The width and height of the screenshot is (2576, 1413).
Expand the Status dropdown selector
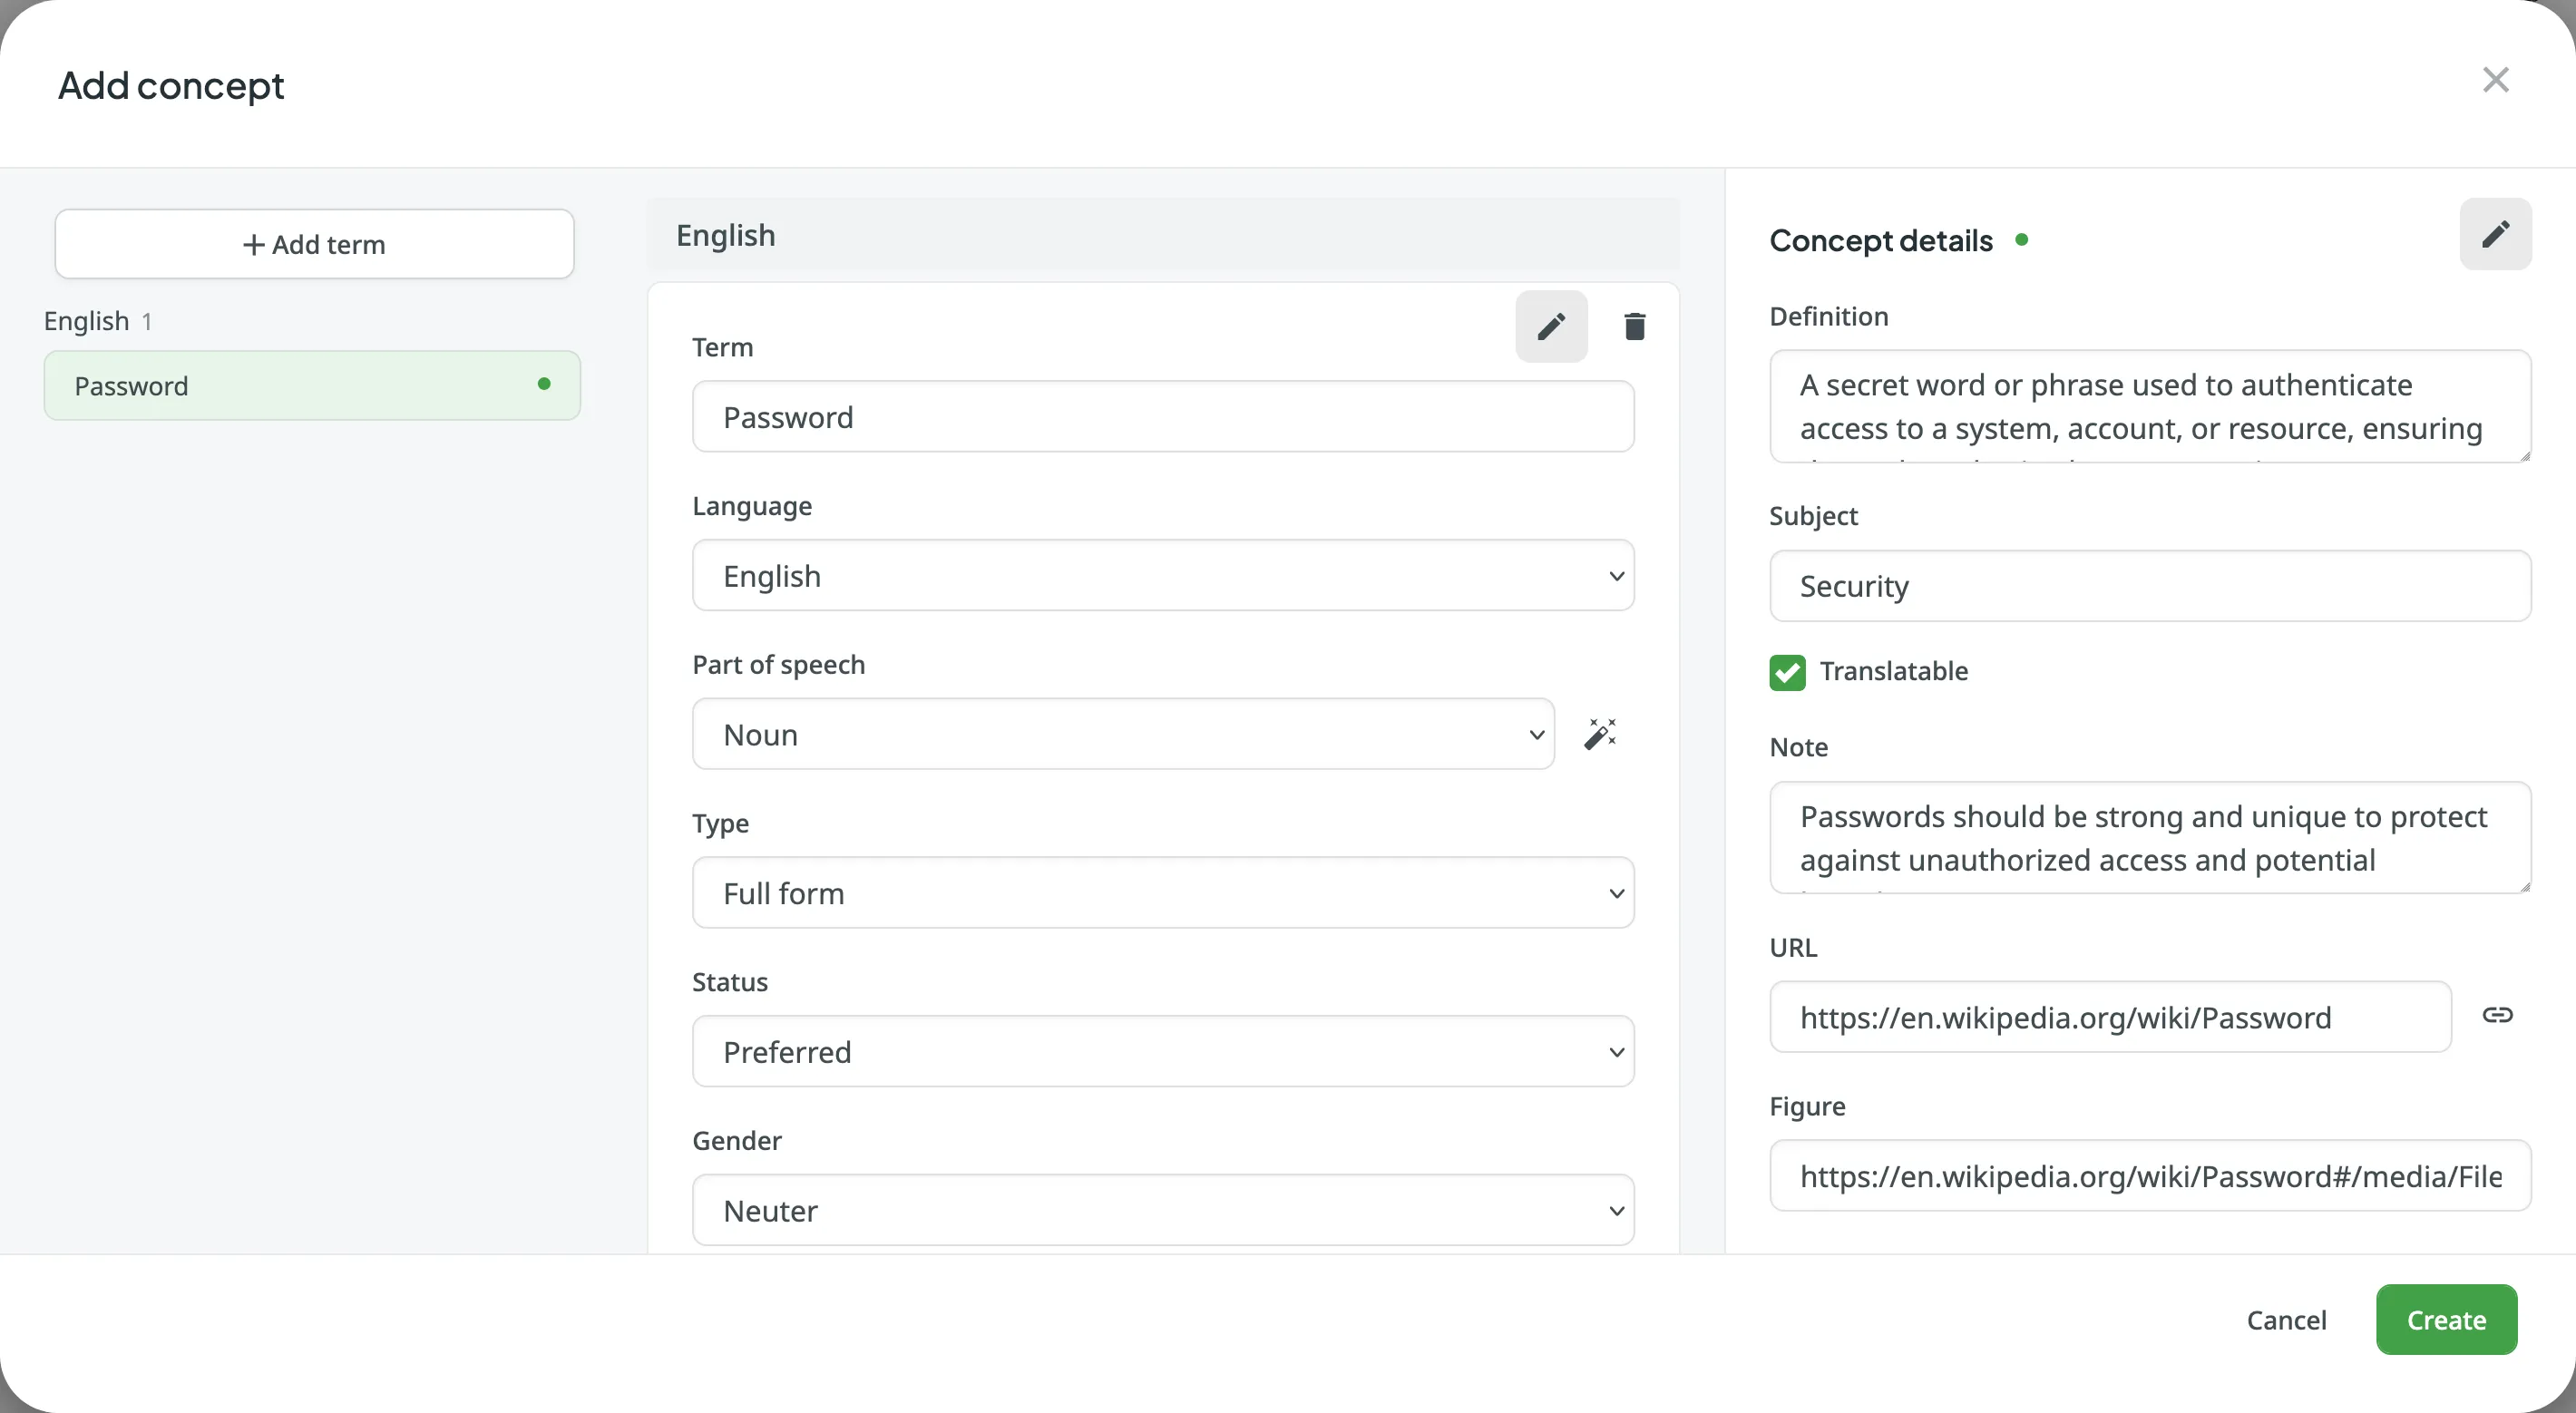(x=1164, y=1051)
